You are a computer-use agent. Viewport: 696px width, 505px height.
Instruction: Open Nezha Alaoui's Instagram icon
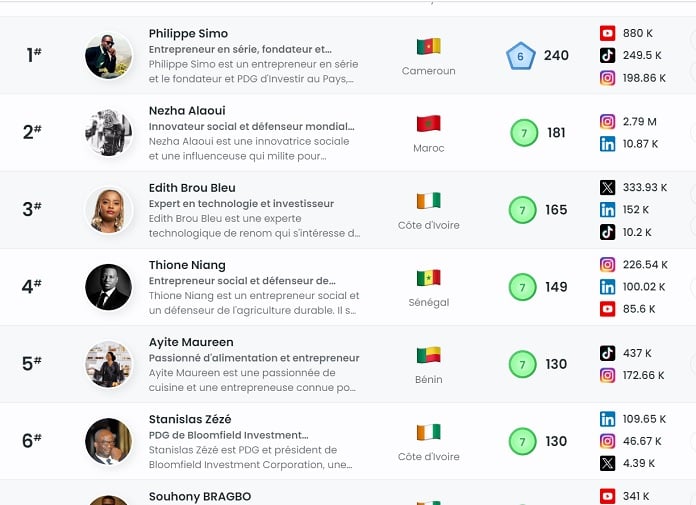607,122
